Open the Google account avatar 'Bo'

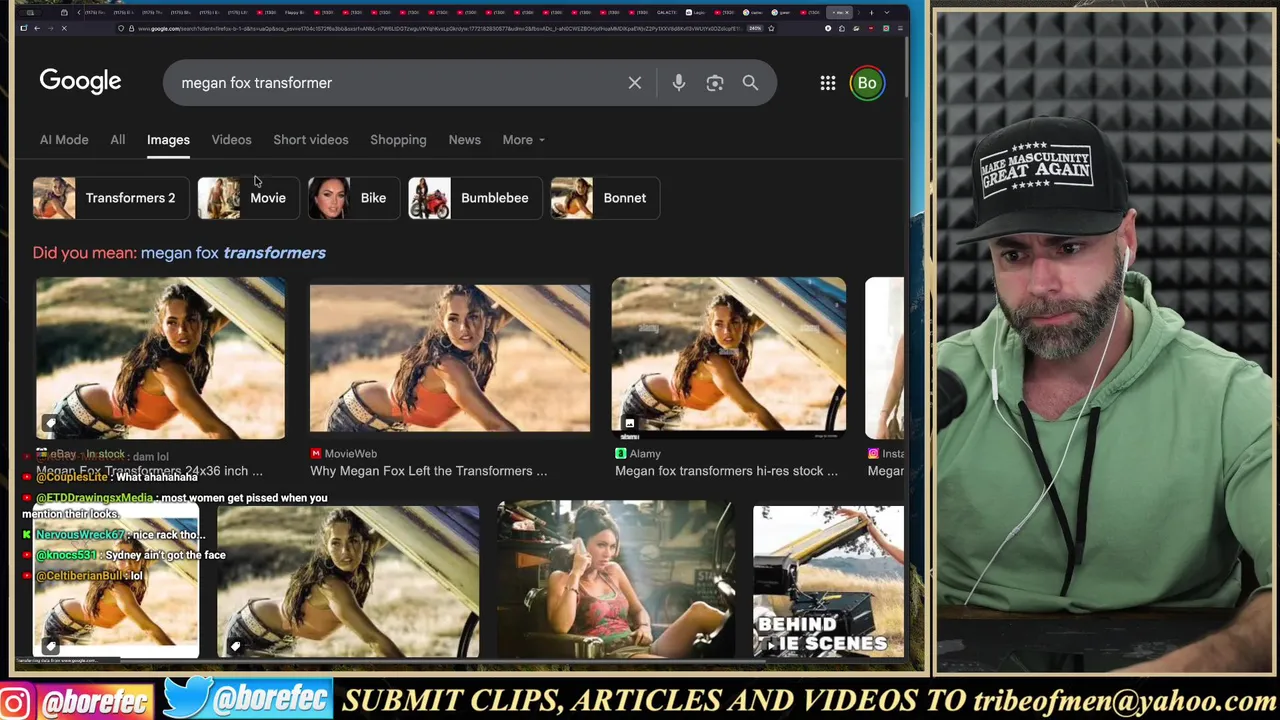coord(867,83)
